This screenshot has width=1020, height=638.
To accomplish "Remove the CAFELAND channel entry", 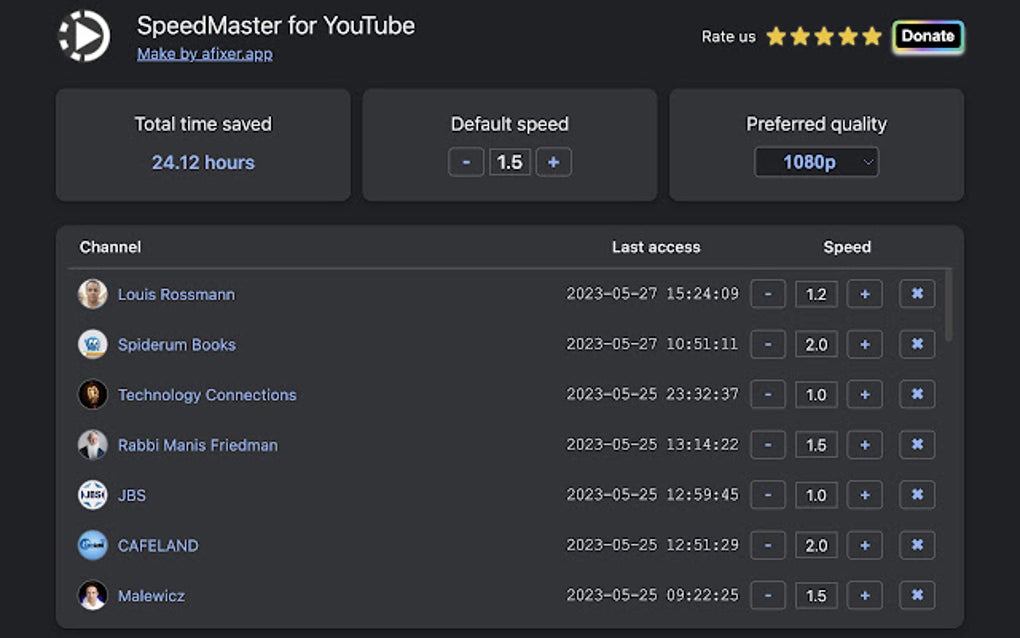I will pyautogui.click(x=917, y=545).
